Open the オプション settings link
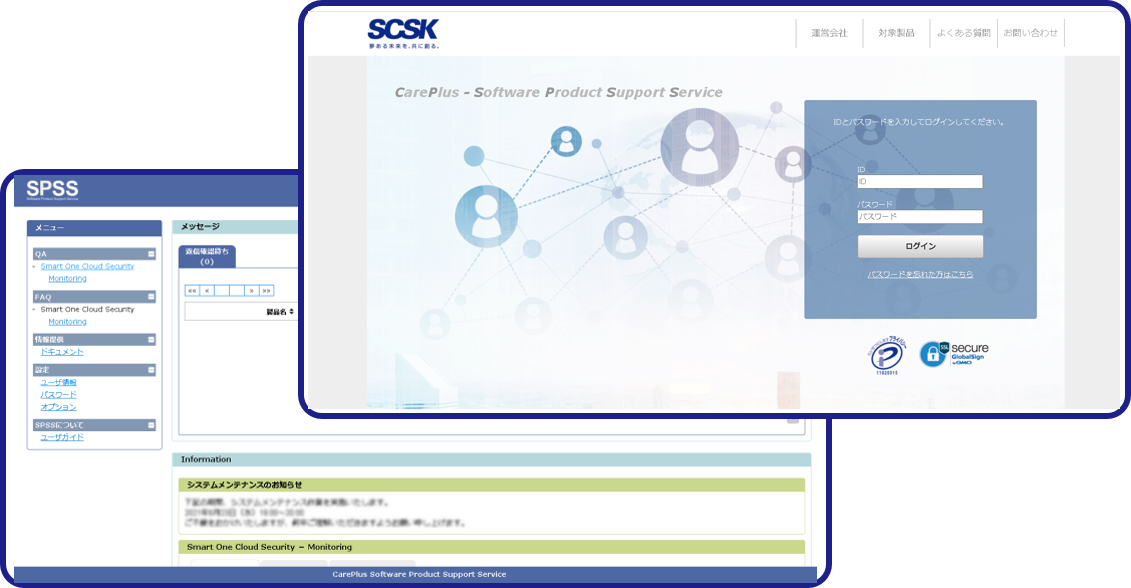The height and width of the screenshot is (588, 1131). pyautogui.click(x=58, y=407)
